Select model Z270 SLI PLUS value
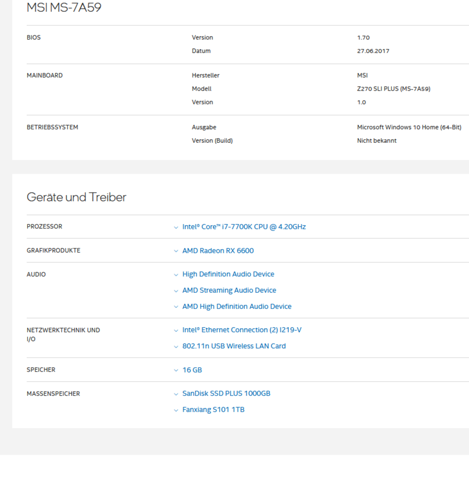The width and height of the screenshot is (469, 480). click(x=394, y=89)
